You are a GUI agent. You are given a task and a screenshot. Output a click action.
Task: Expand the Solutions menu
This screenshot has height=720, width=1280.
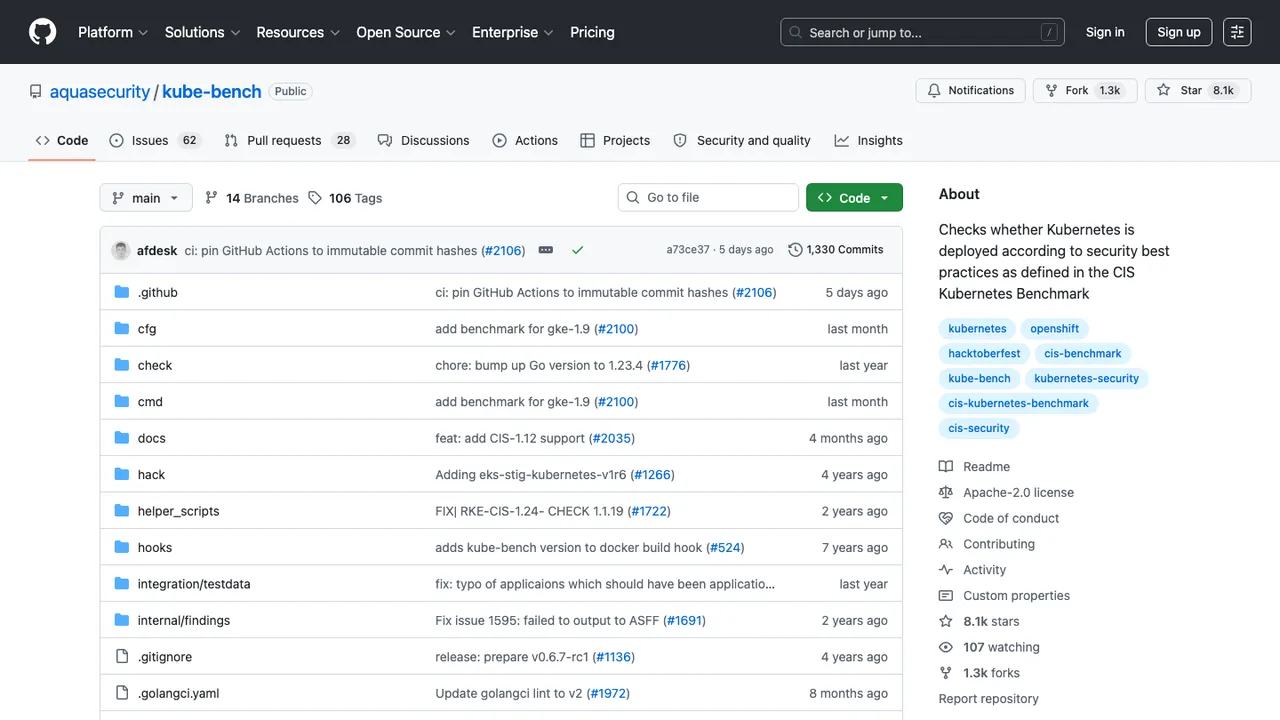203,32
